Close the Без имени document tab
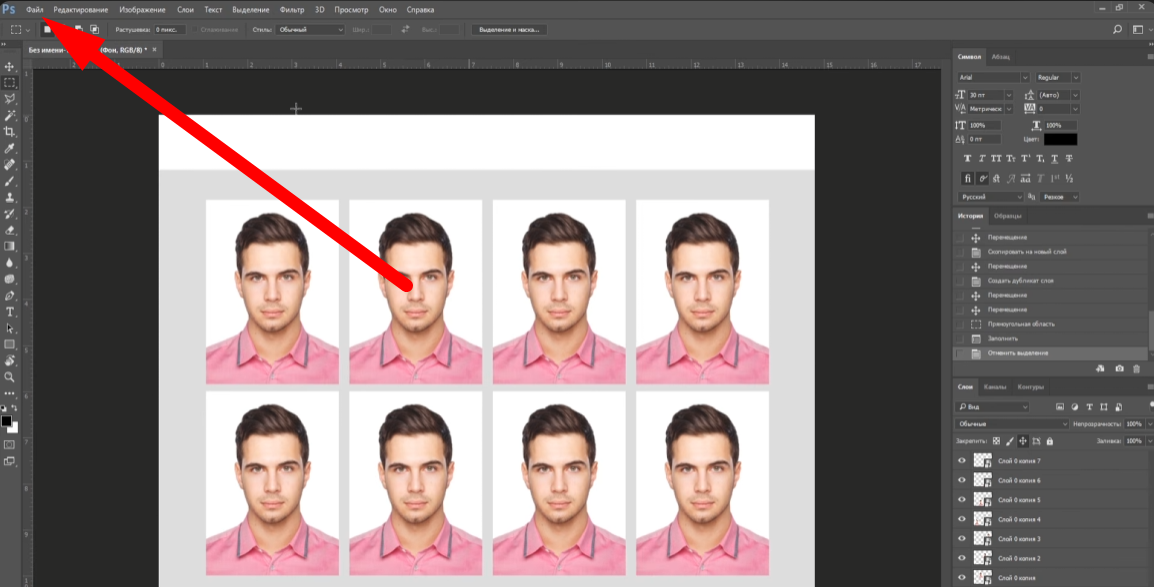 click(155, 49)
